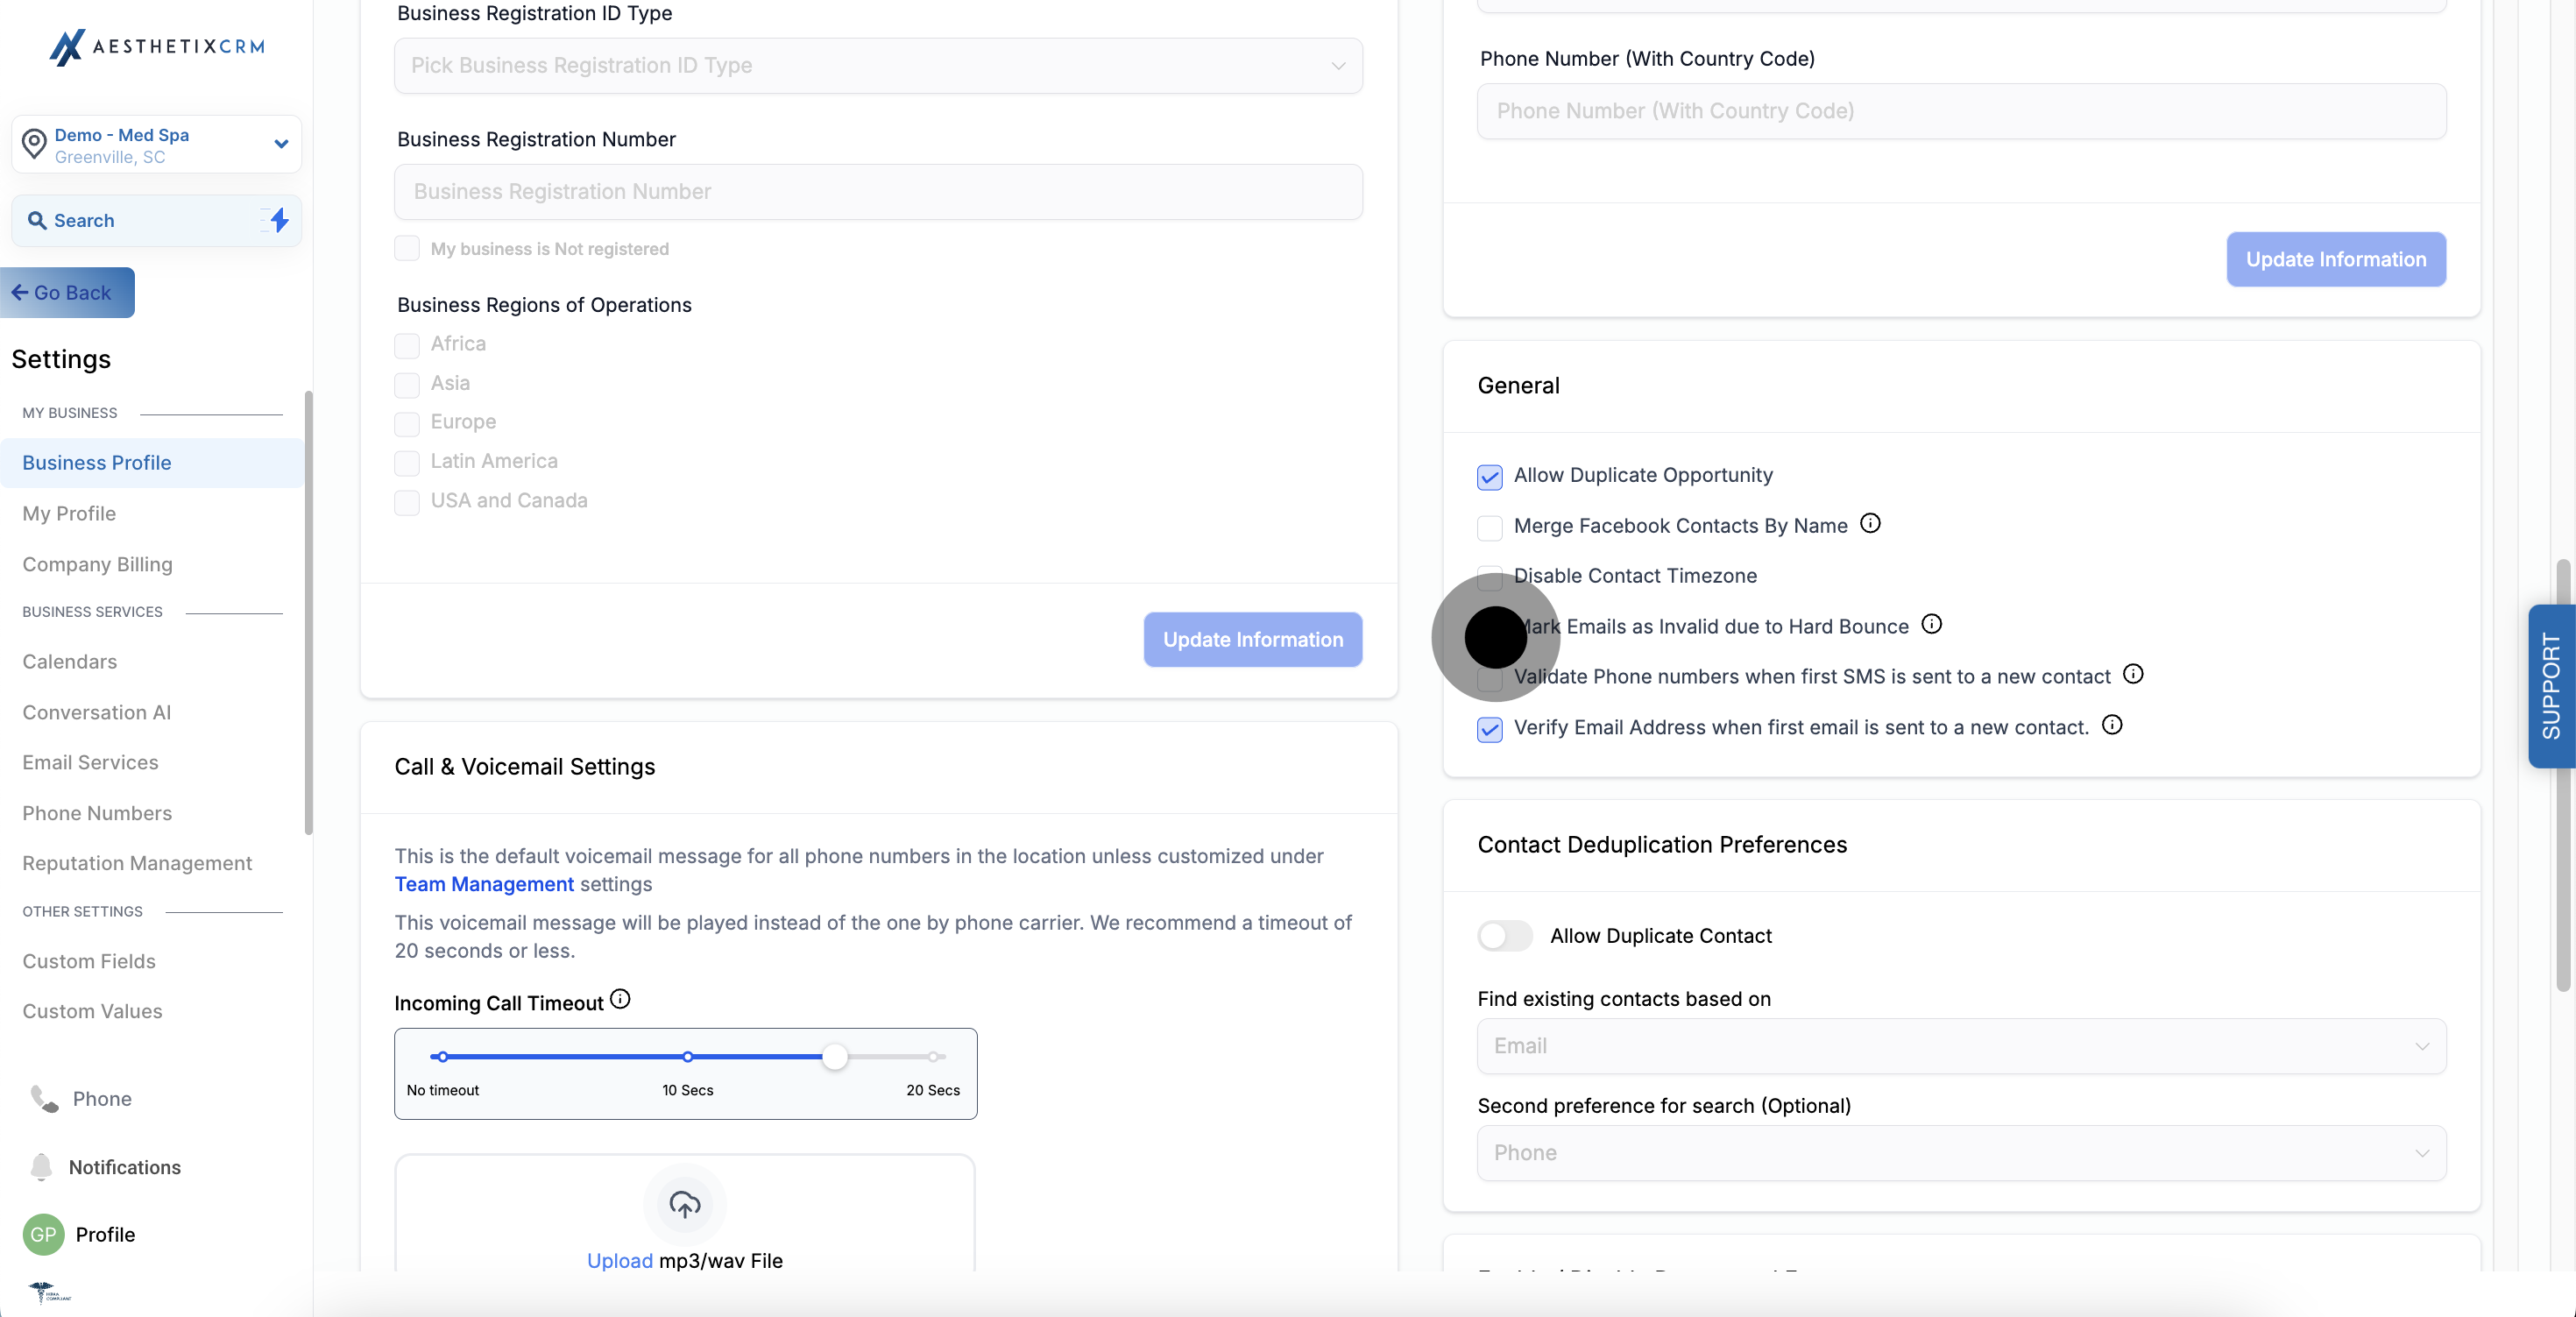This screenshot has height=1317, width=2576.
Task: Click the Business Registration Number field
Action: tap(878, 192)
